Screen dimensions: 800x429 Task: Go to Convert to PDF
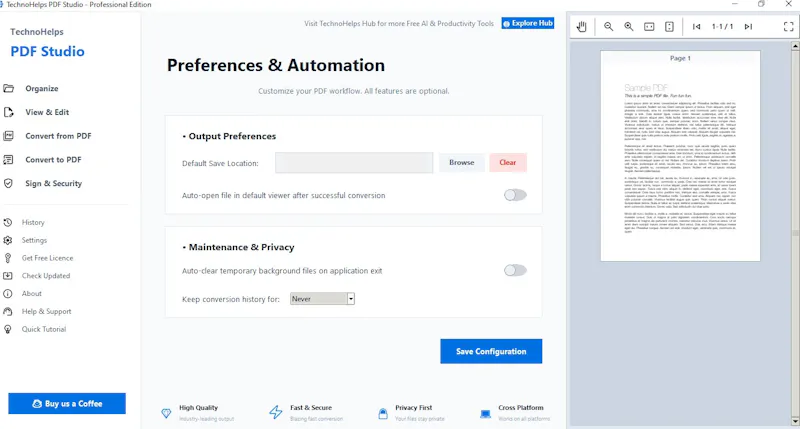pos(53,160)
